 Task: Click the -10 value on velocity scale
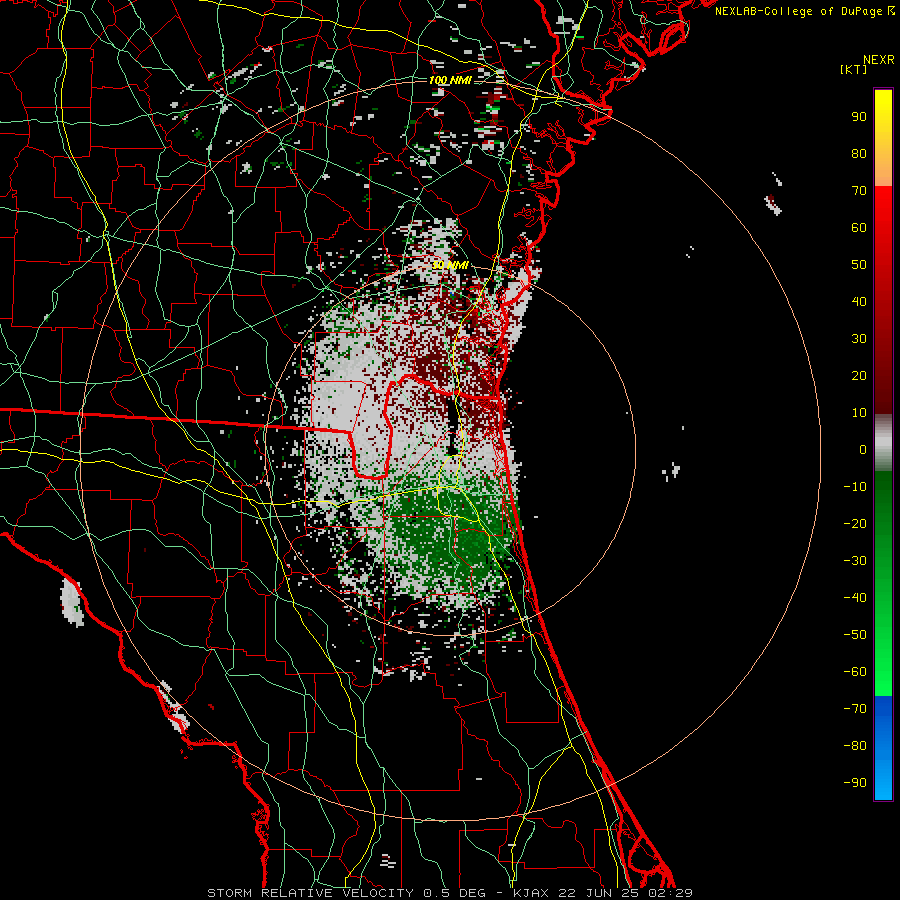click(855, 487)
